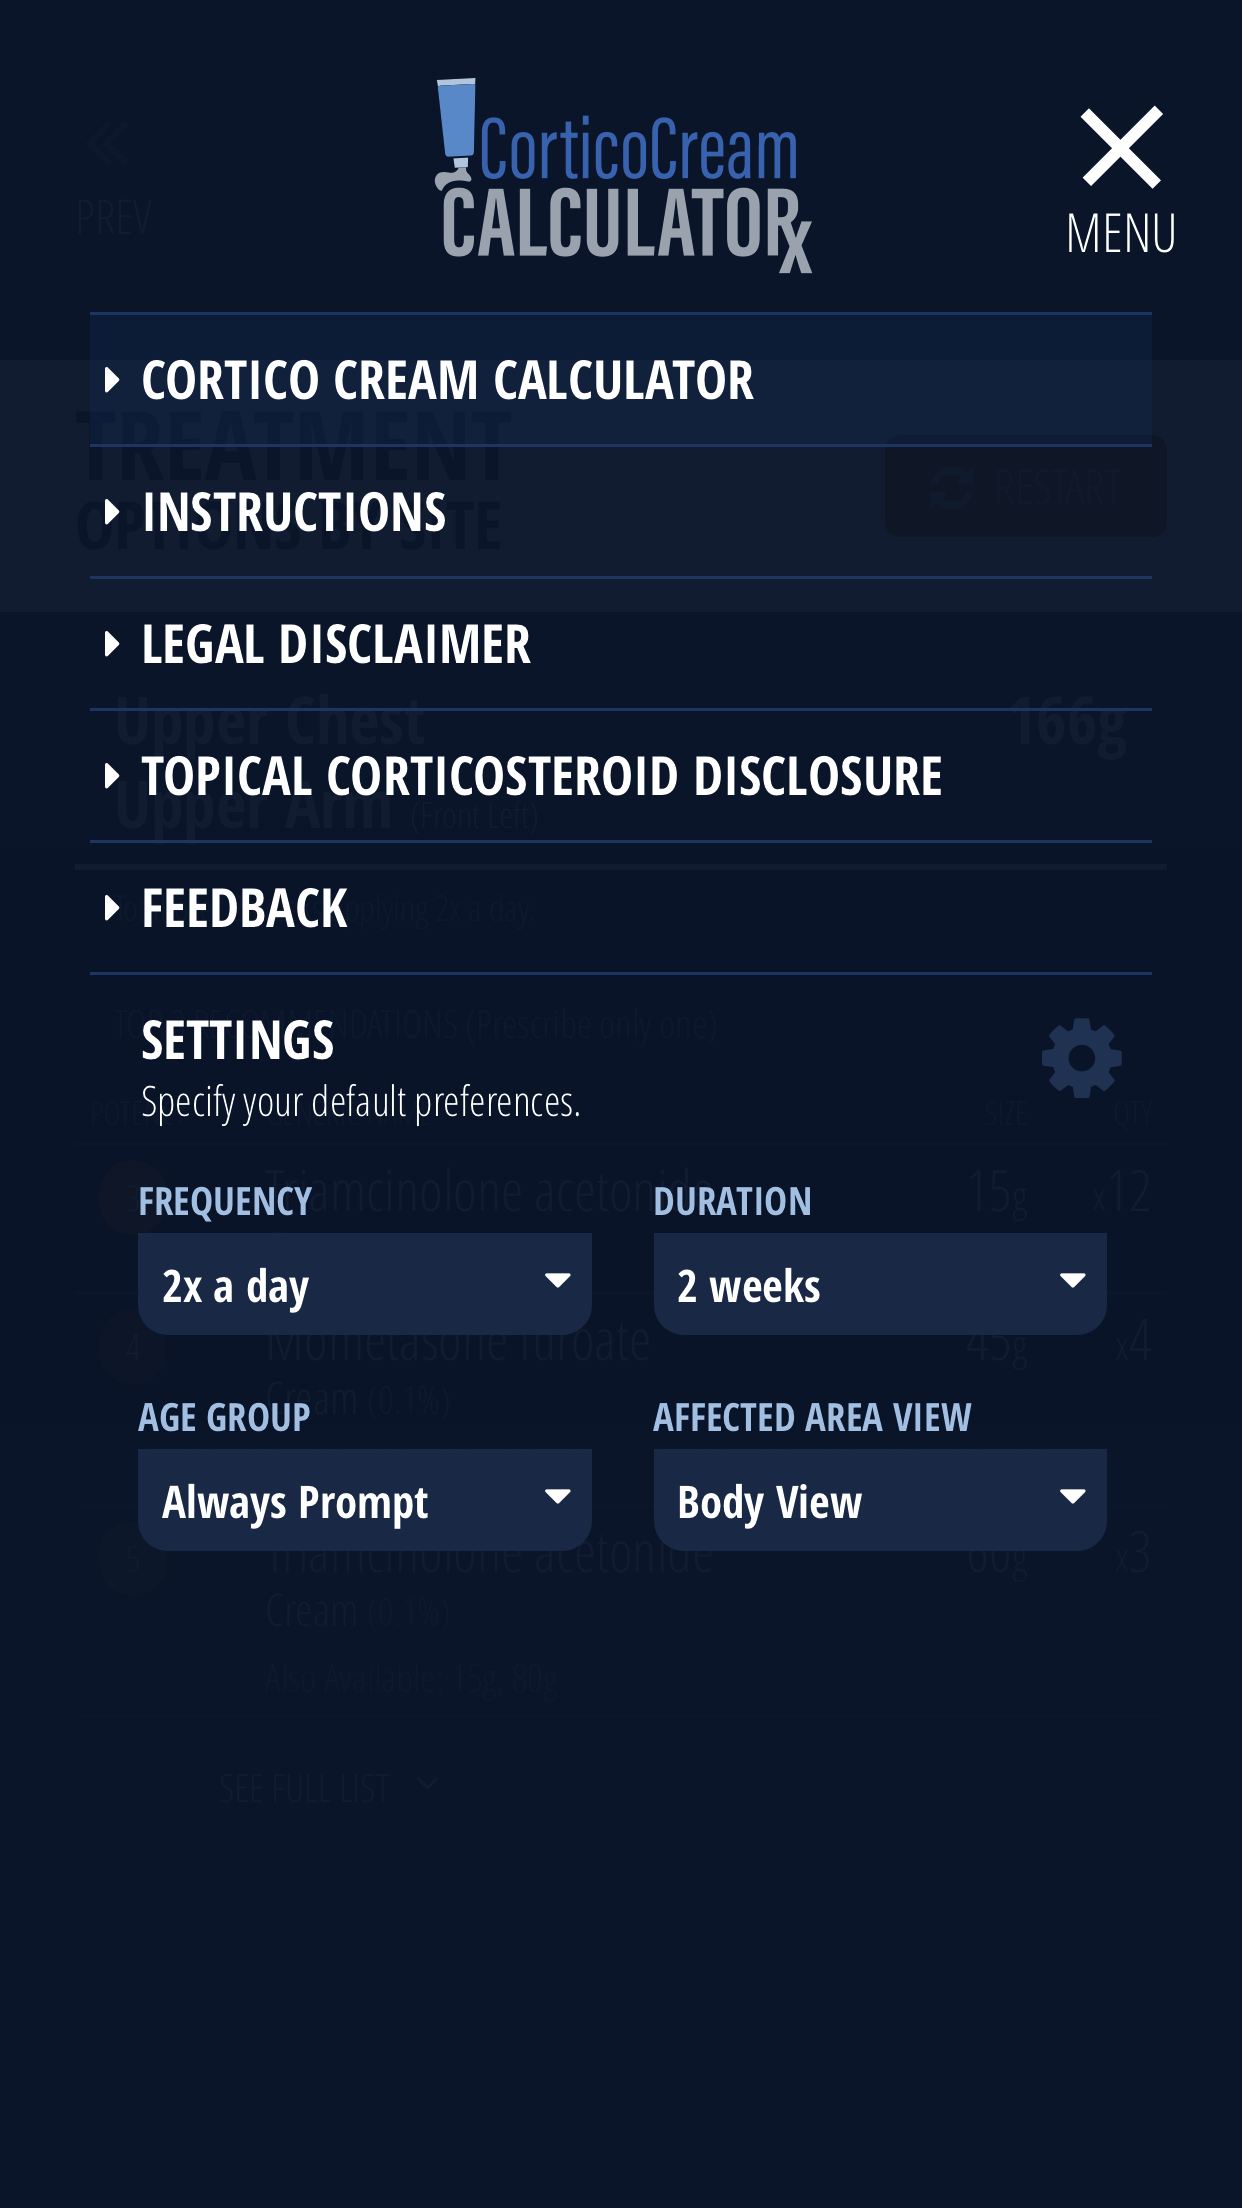The width and height of the screenshot is (1242, 2208).
Task: Expand the Topical Corticosteroid Disclosure section
Action: (x=112, y=777)
